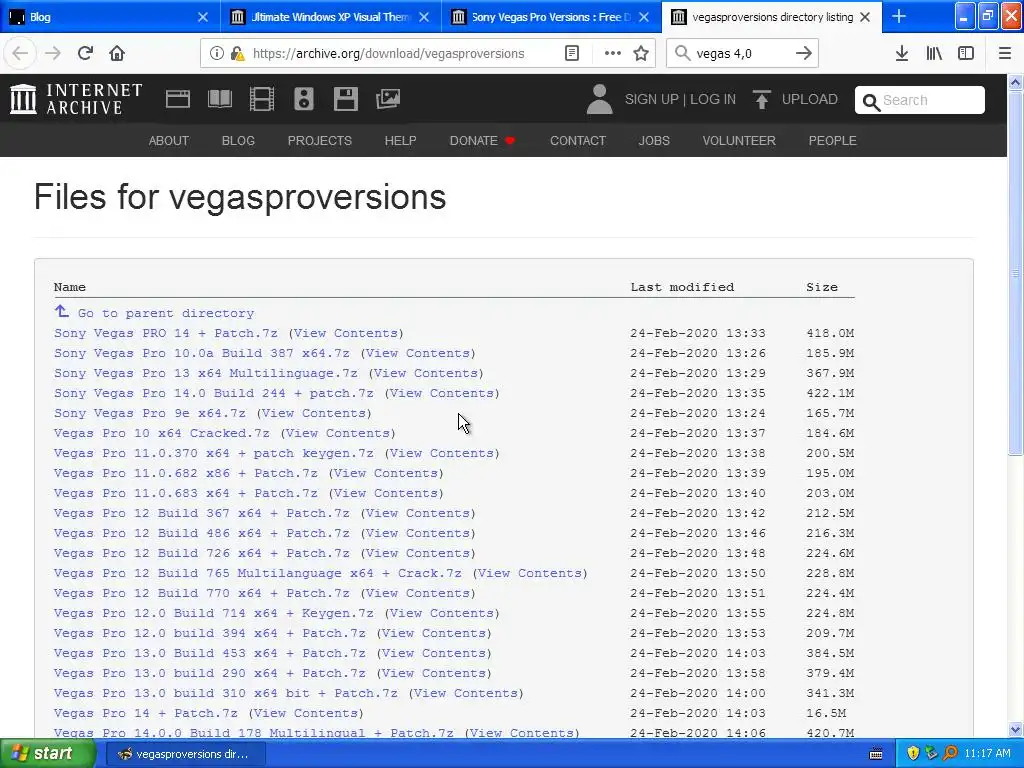Open the BLOG menu item

(x=238, y=140)
